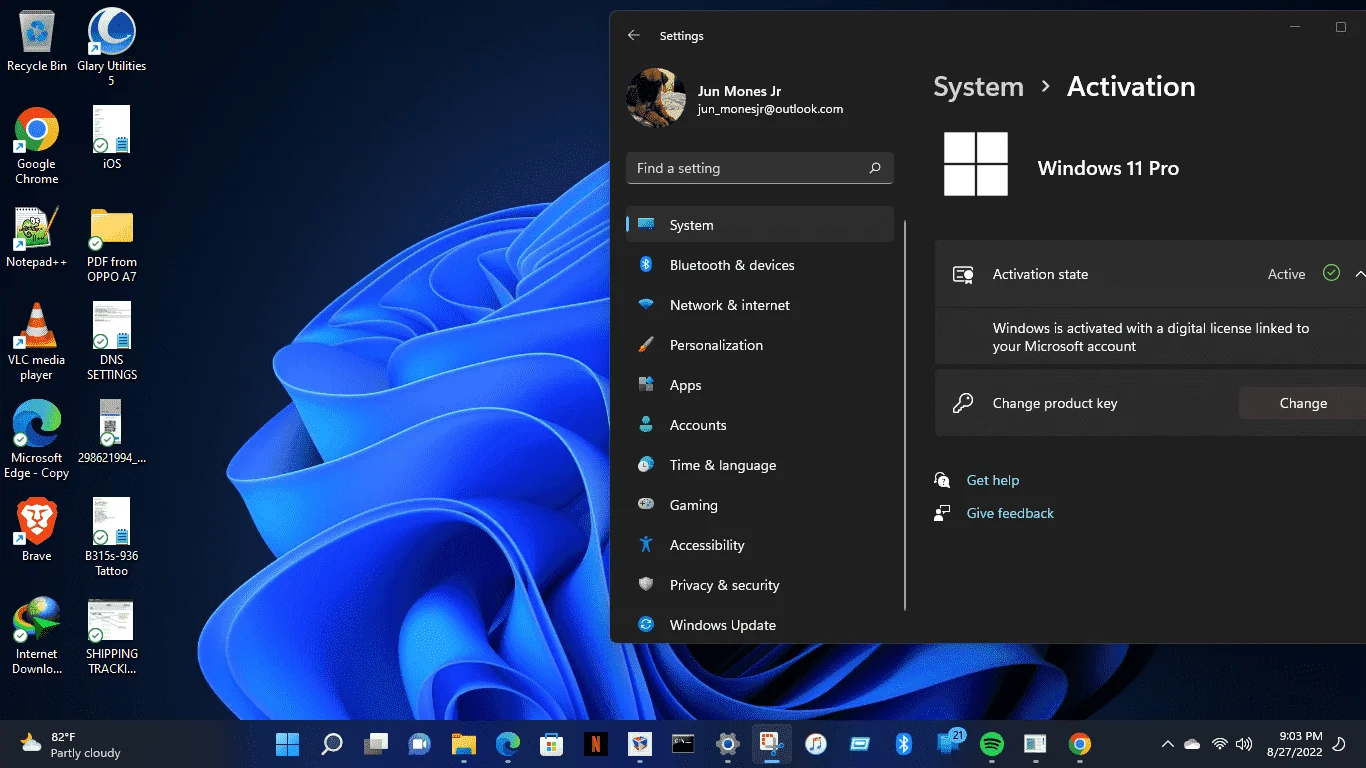Open Netflix from the taskbar
Viewport: 1366px width, 768px height.
tap(596, 744)
